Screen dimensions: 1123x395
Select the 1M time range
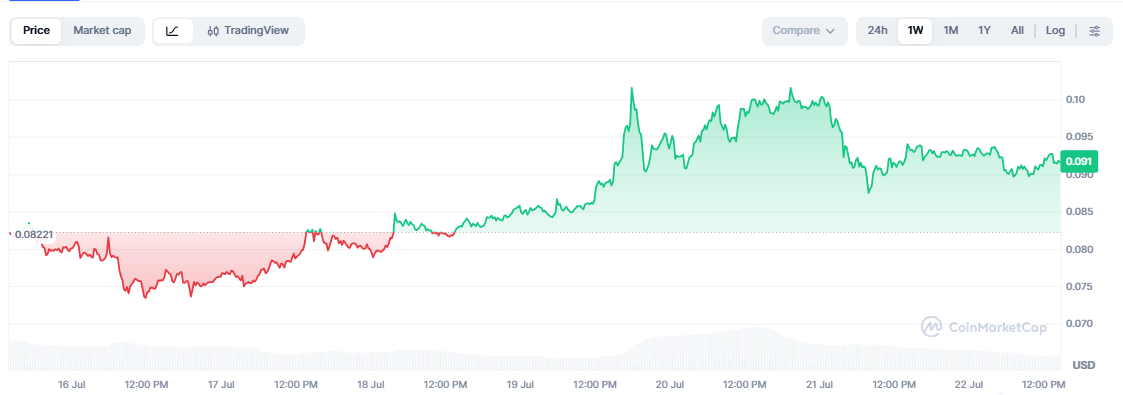950,31
